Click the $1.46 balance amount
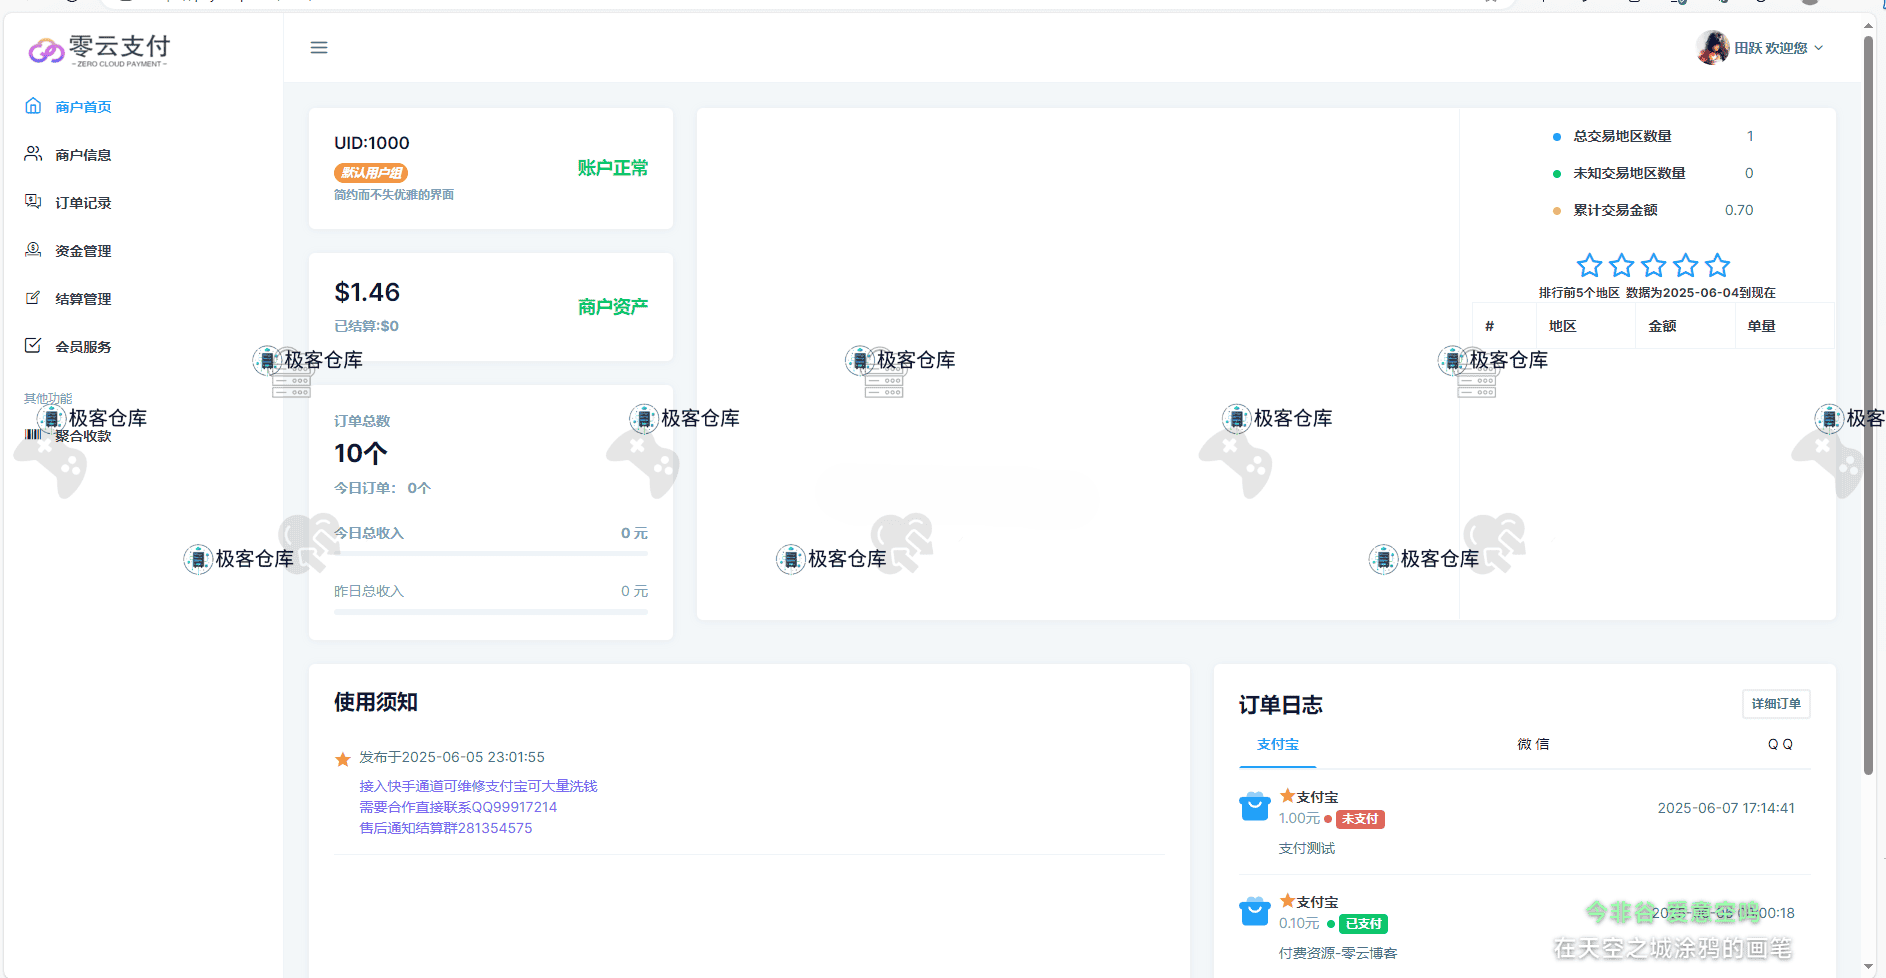The width and height of the screenshot is (1886, 978). point(367,292)
